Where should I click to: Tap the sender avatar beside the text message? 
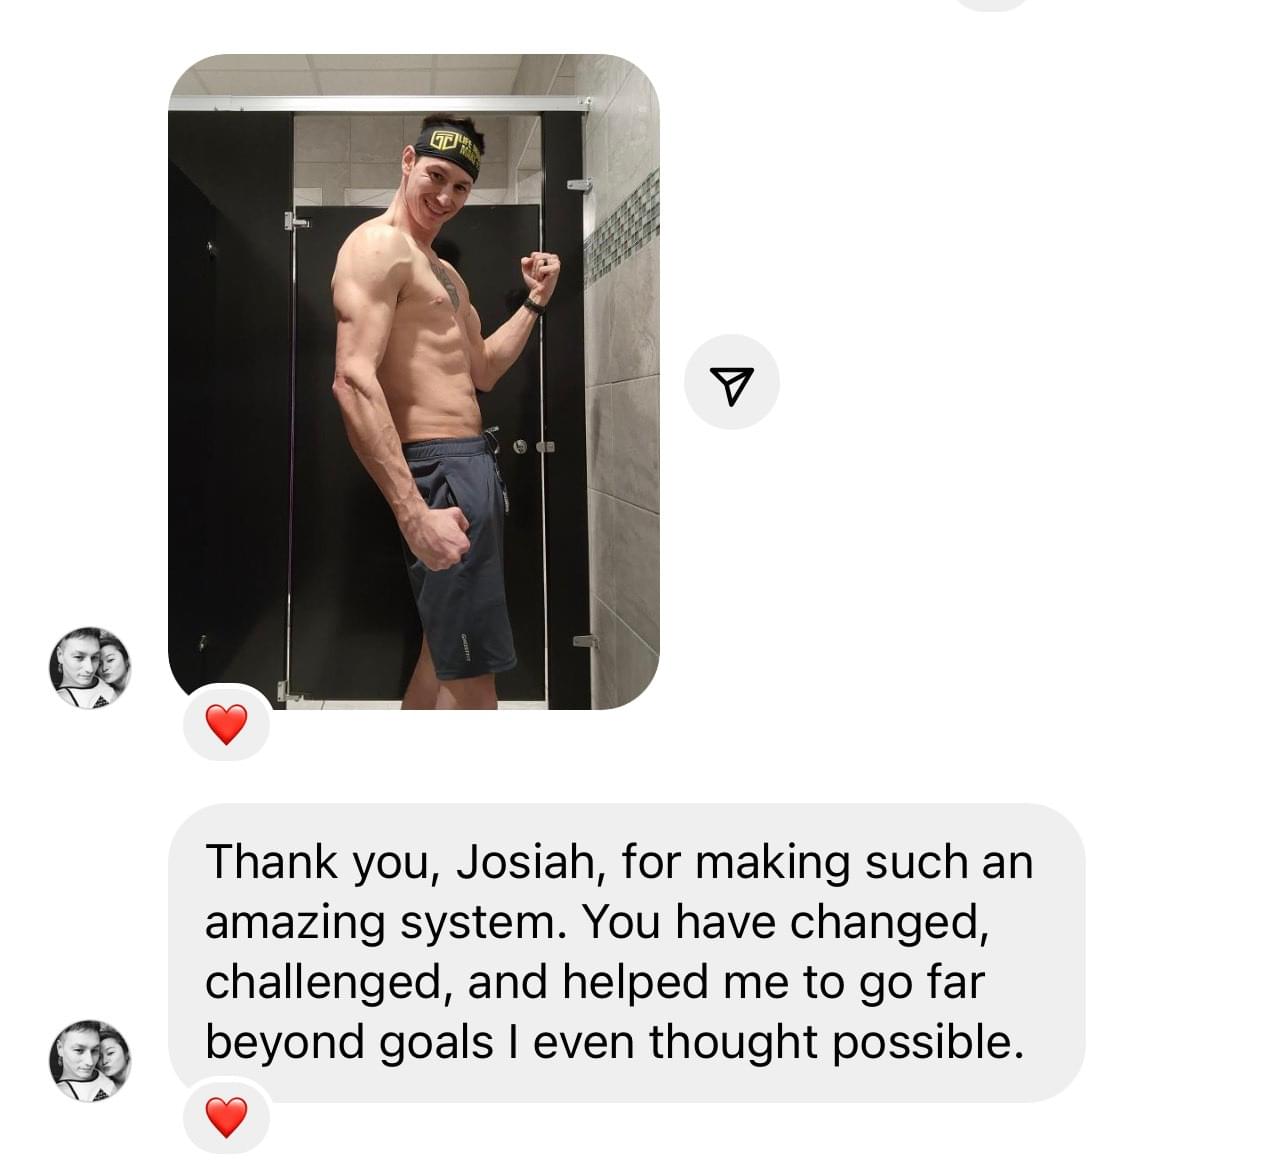click(90, 1060)
